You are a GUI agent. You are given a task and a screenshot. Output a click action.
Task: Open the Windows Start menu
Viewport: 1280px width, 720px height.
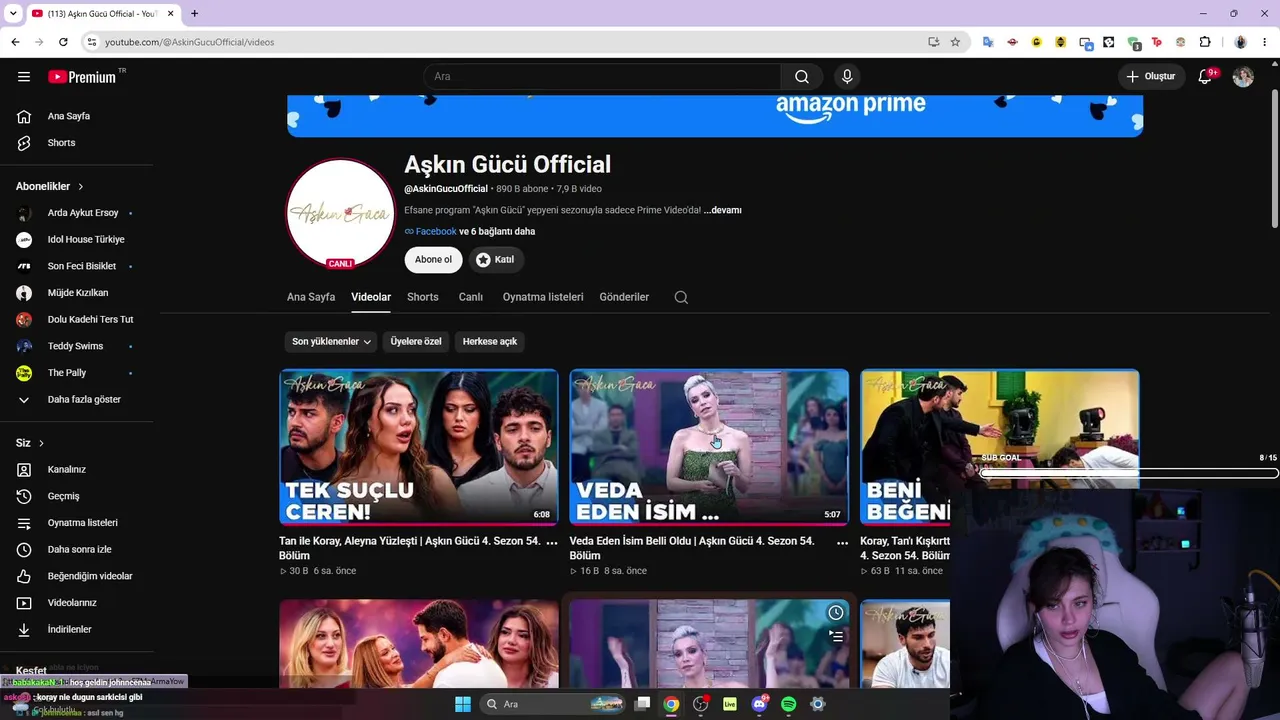click(x=463, y=704)
